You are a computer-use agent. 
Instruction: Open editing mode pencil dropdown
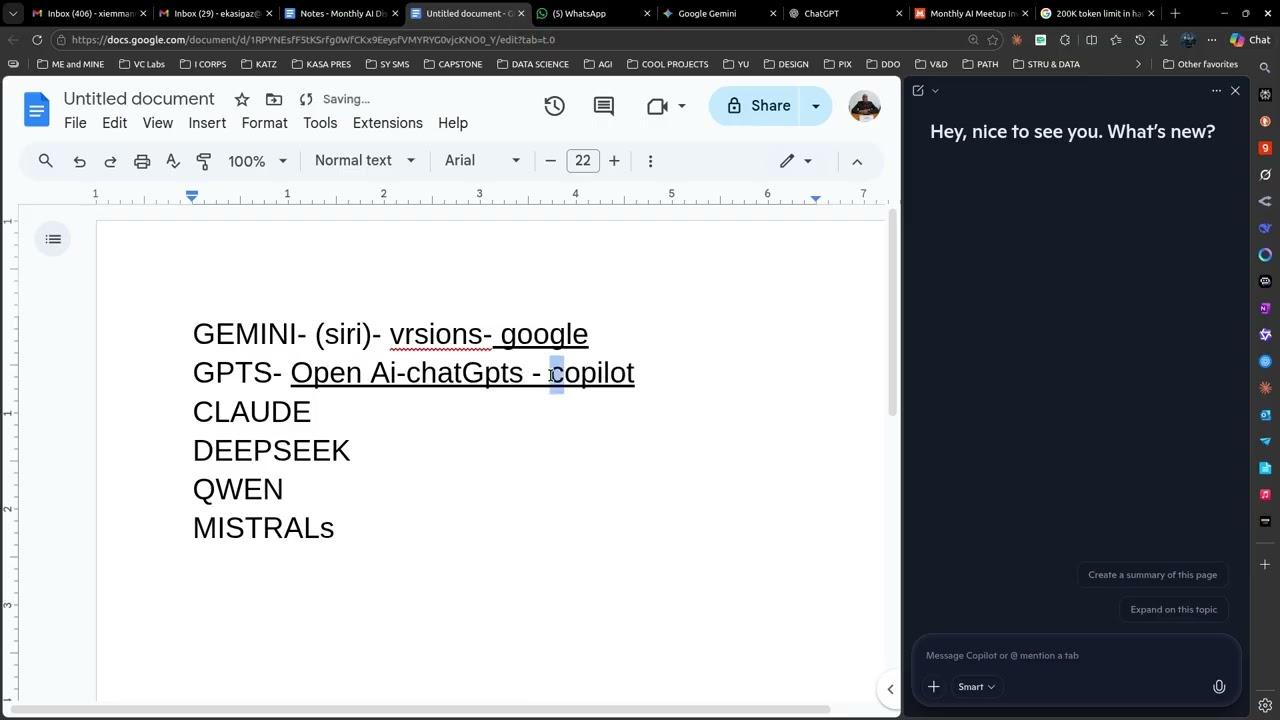(x=796, y=161)
